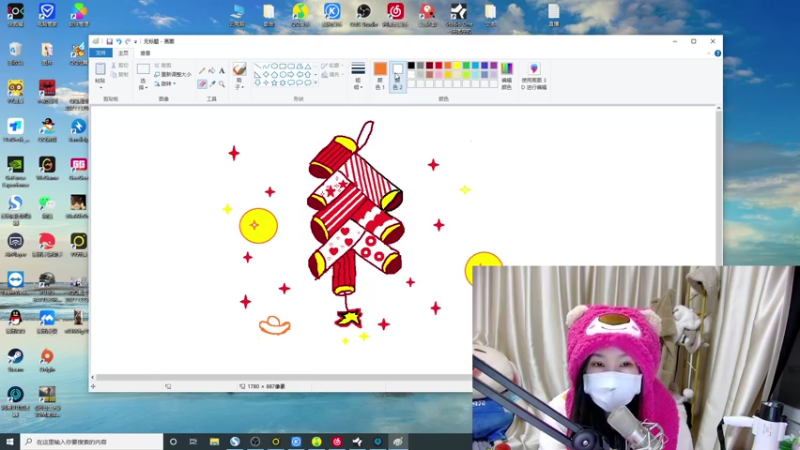Image resolution: width=800 pixels, height=450 pixels.
Task: Select the Fill with color bucket tool
Action: (212, 70)
